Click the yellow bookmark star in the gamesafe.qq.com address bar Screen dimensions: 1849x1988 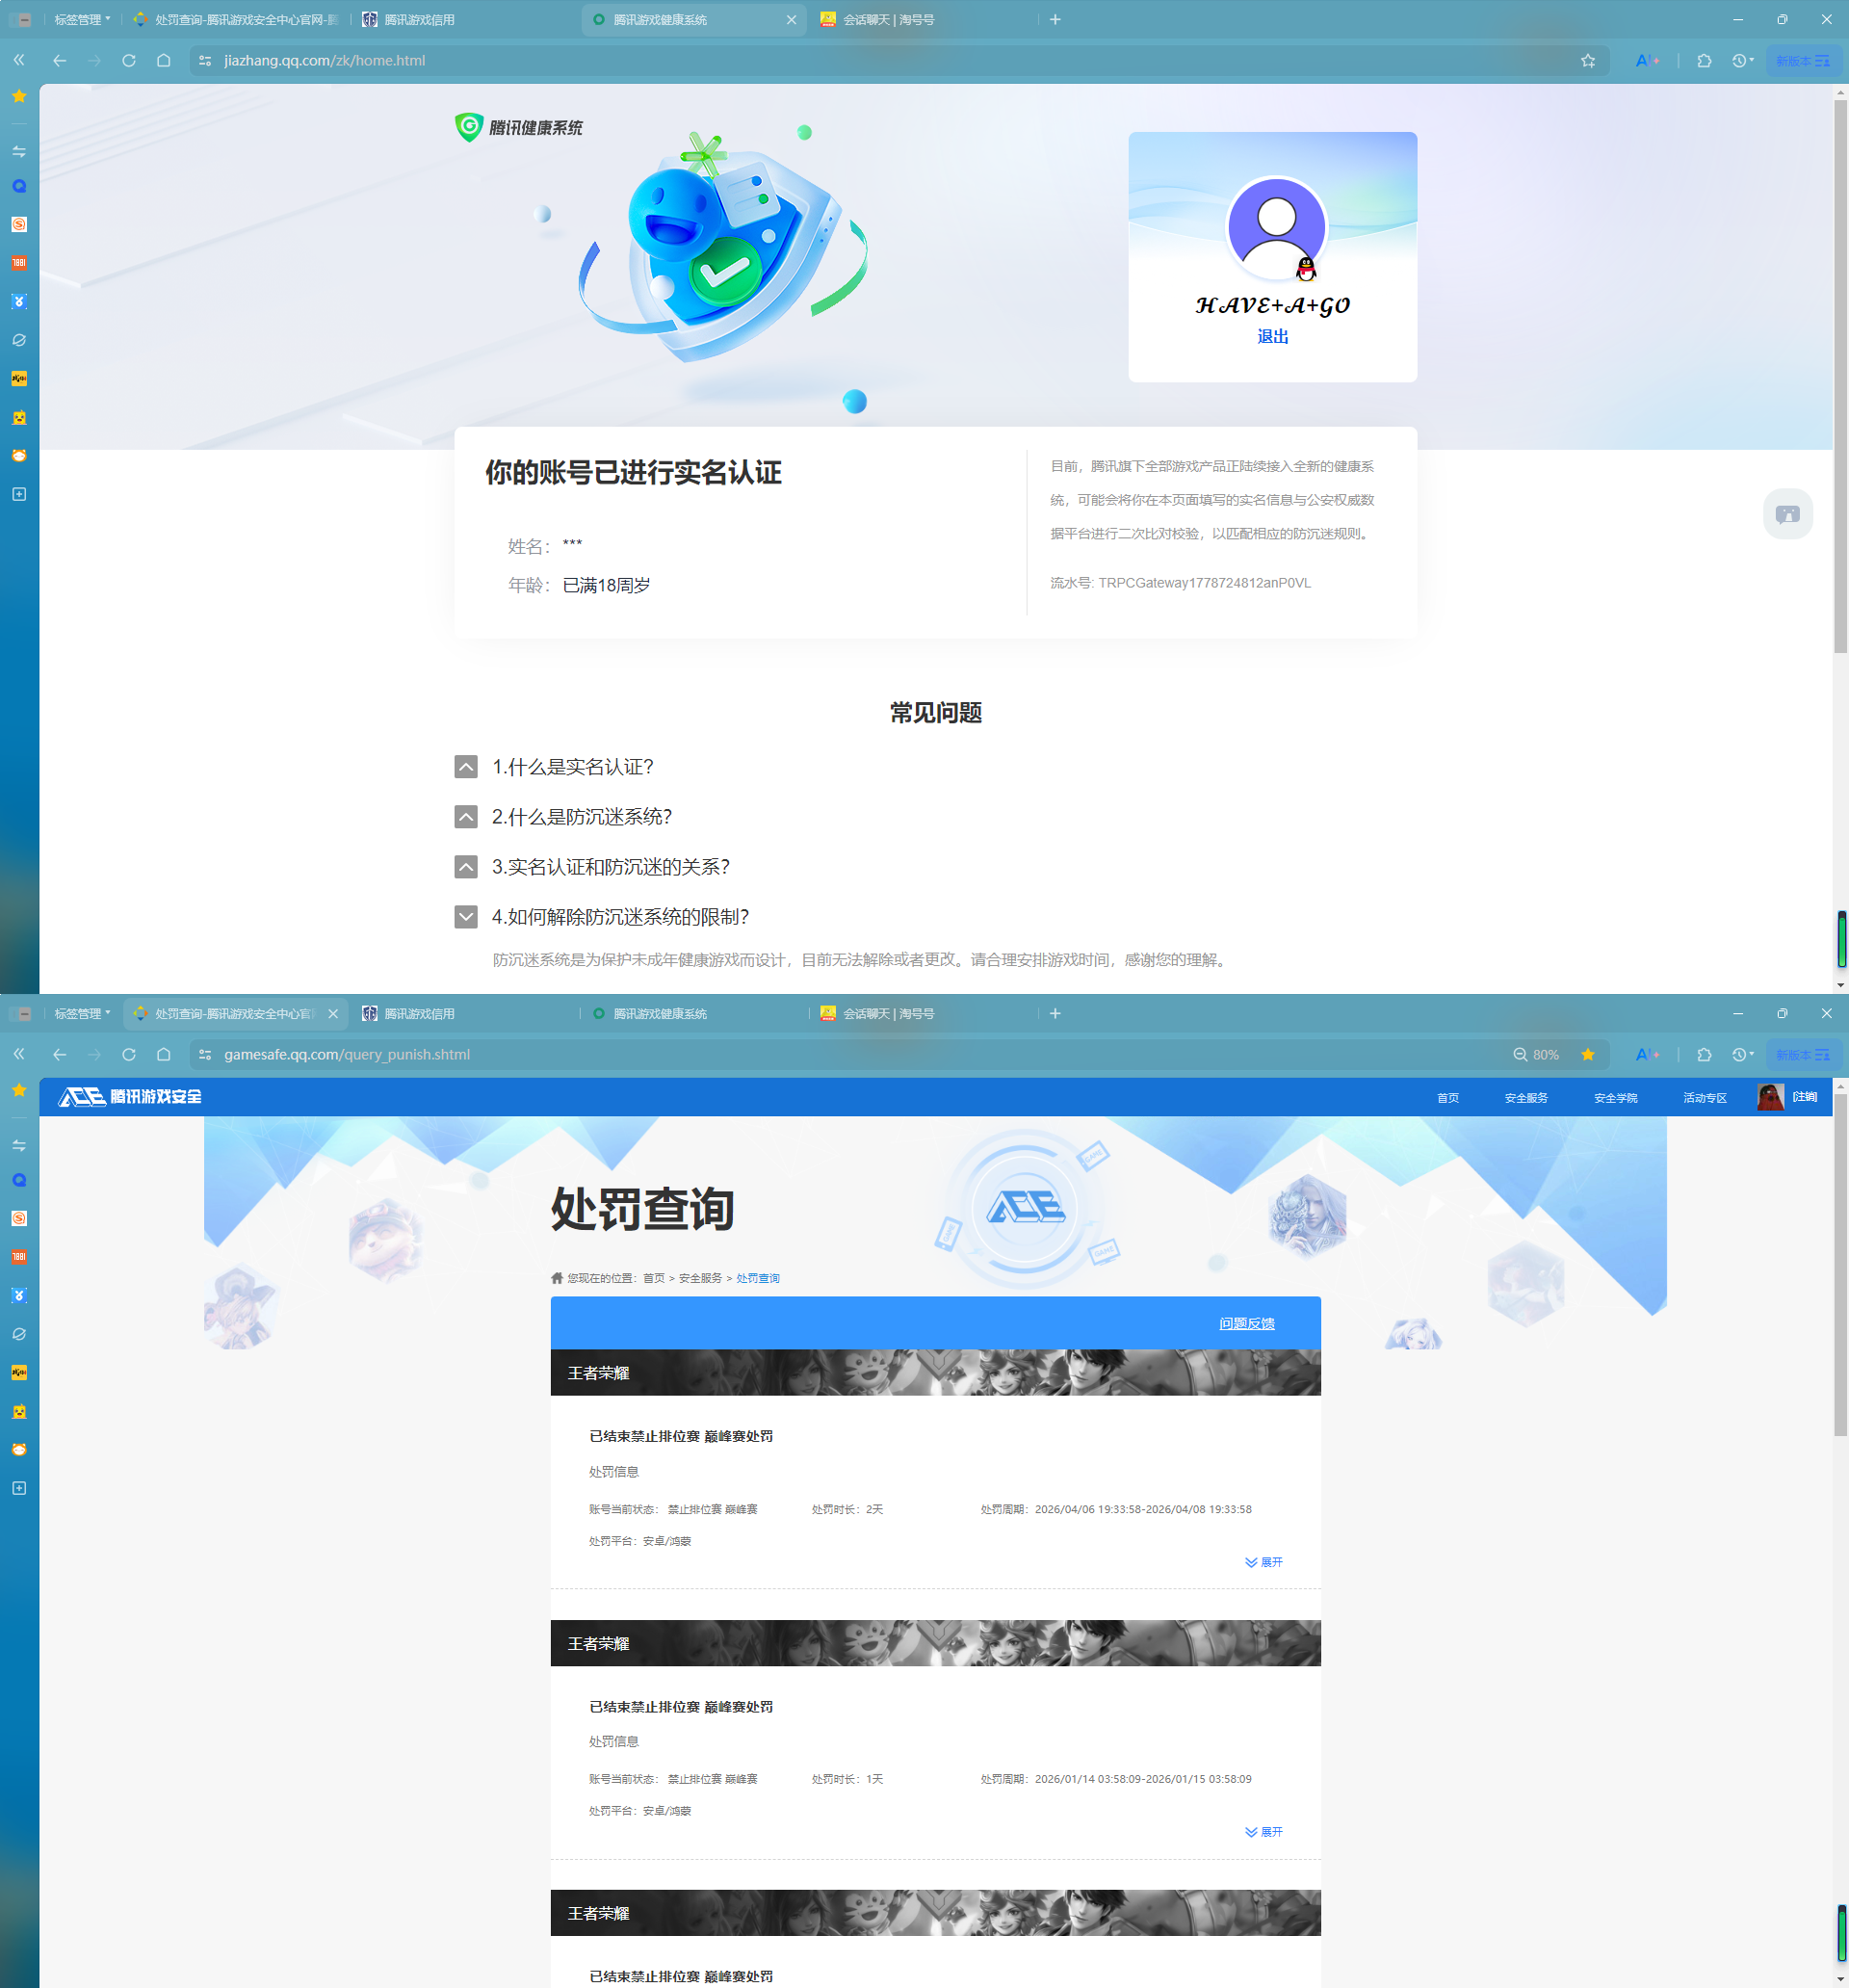1588,1055
